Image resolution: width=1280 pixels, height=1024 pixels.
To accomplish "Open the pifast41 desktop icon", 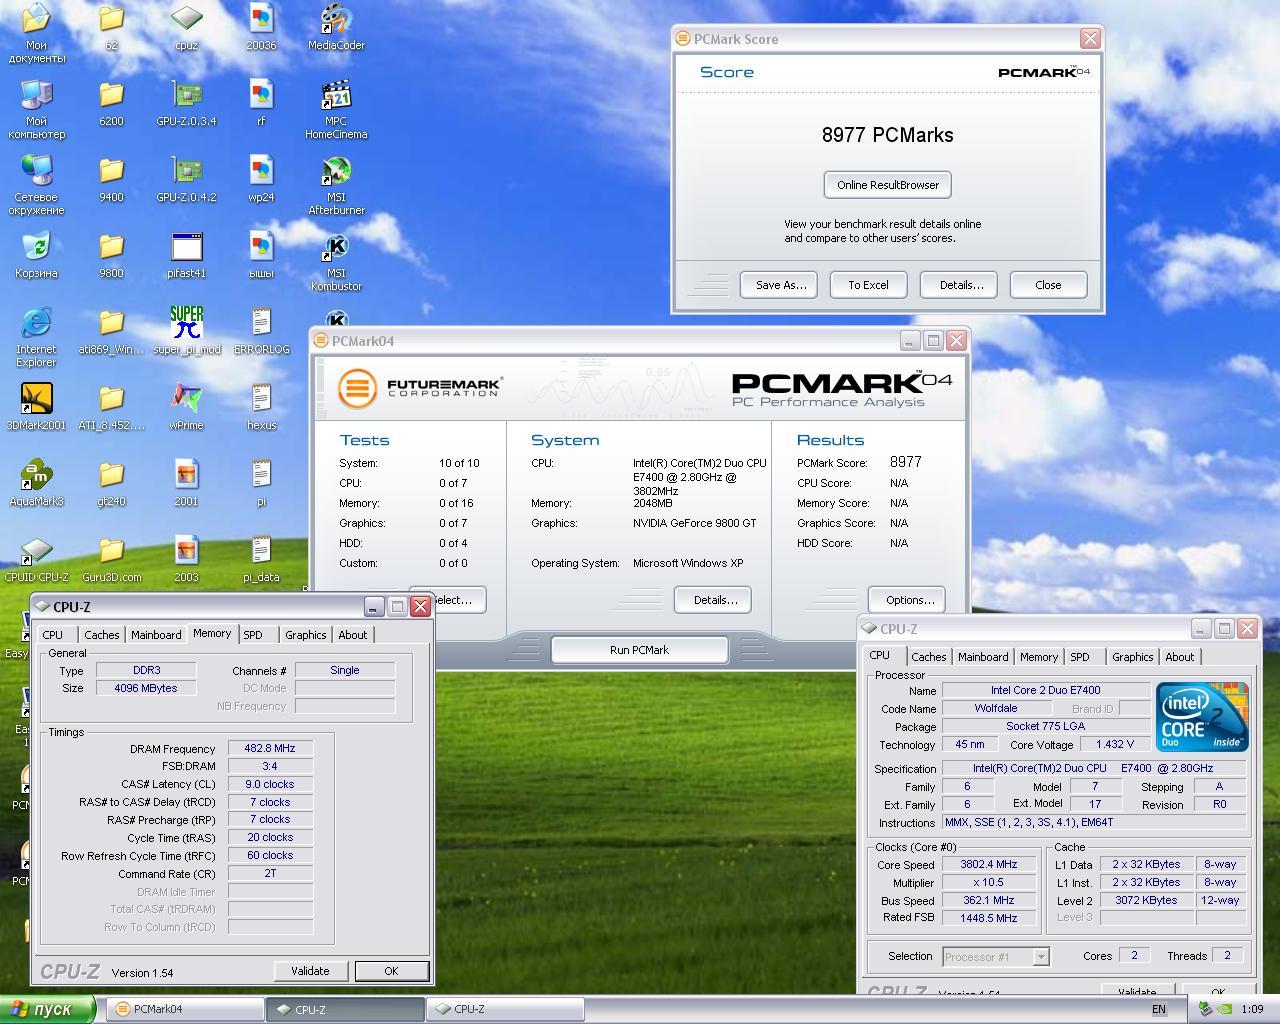I will tap(186, 255).
